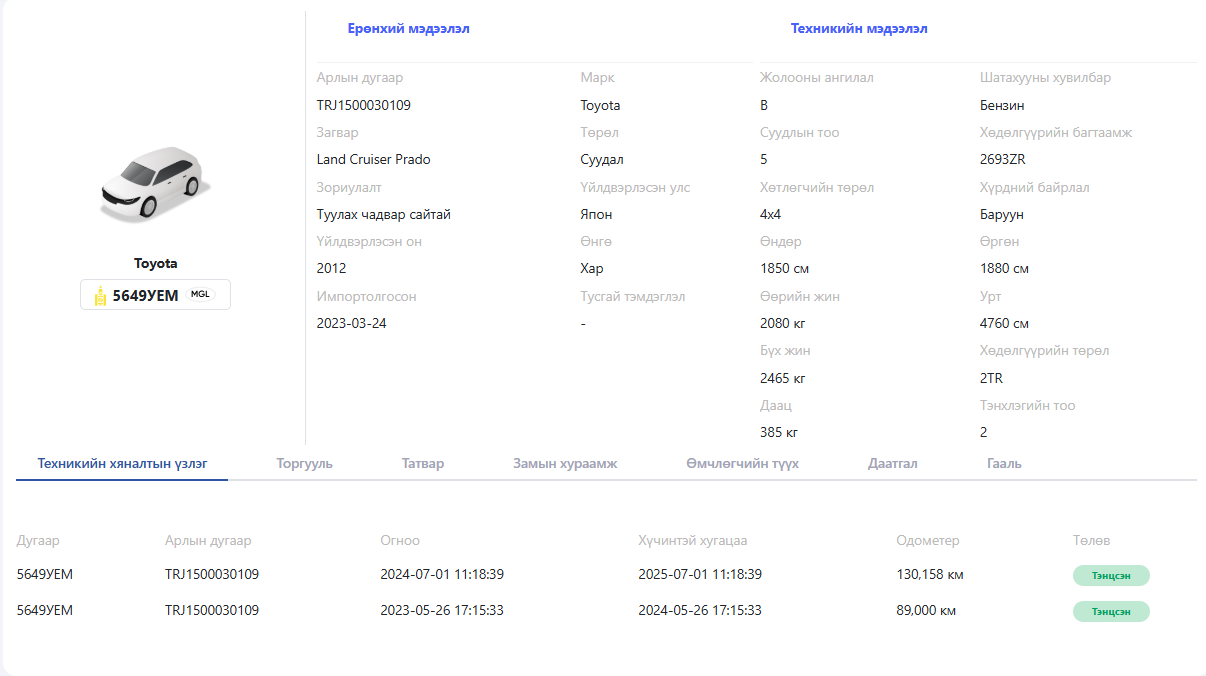
Task: Select the Өмчлөгчийн түүх tab
Action: (x=742, y=464)
